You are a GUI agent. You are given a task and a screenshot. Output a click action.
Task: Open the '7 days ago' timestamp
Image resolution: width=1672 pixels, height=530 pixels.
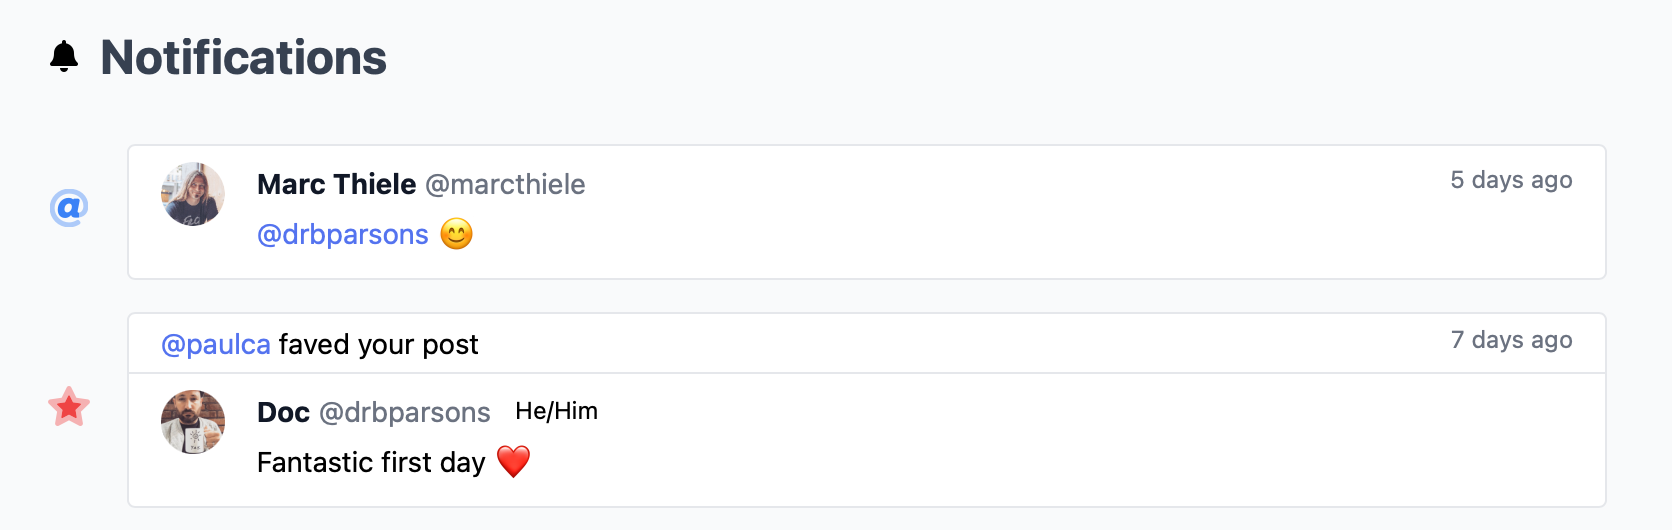1511,340
